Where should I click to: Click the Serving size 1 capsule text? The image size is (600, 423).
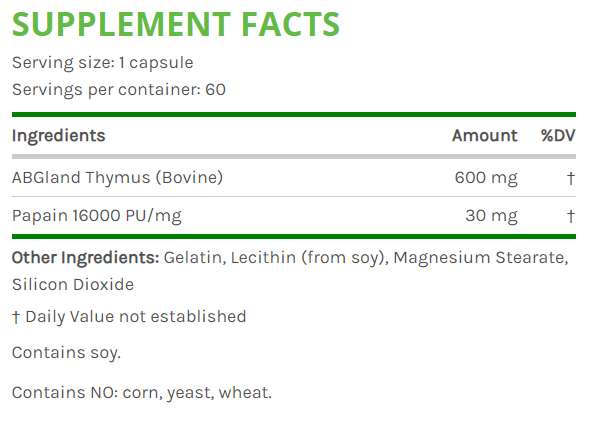pos(102,63)
